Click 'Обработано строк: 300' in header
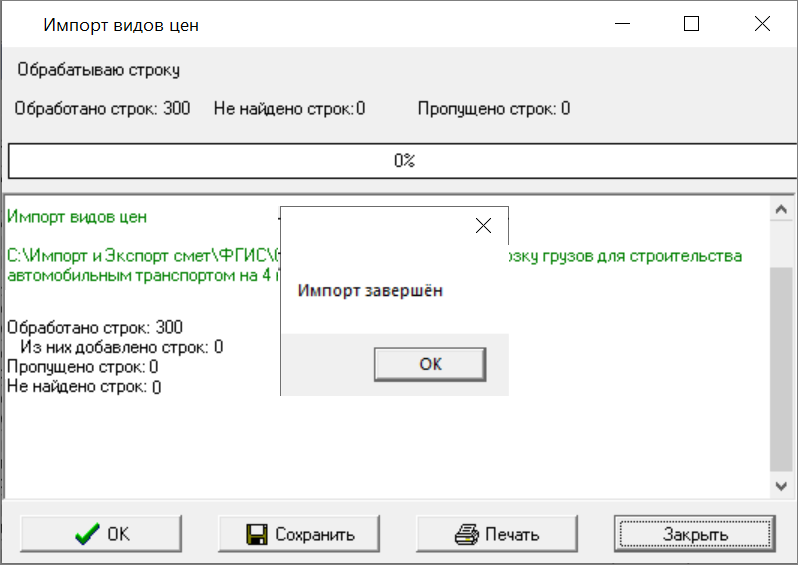The image size is (798, 565). click(102, 108)
